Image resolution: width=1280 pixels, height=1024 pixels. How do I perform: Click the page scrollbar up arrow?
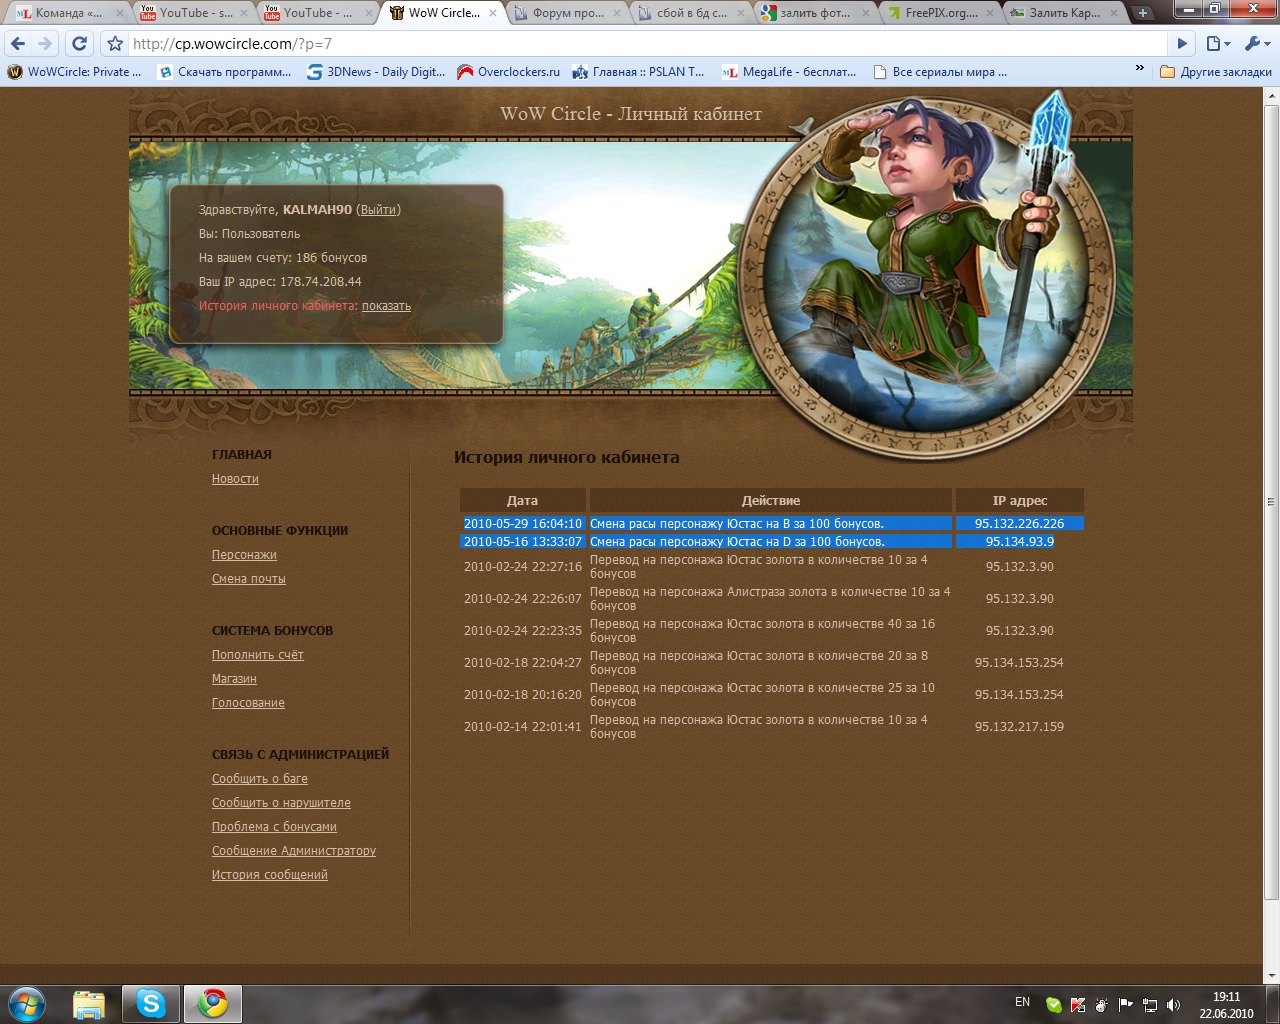point(1272,96)
